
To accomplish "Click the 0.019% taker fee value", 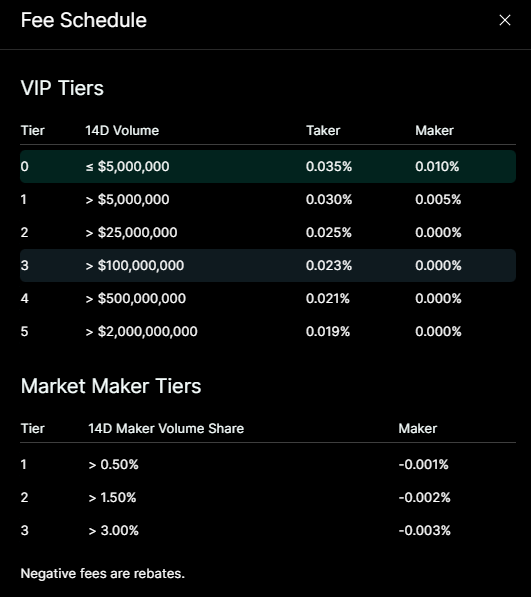I will [328, 331].
